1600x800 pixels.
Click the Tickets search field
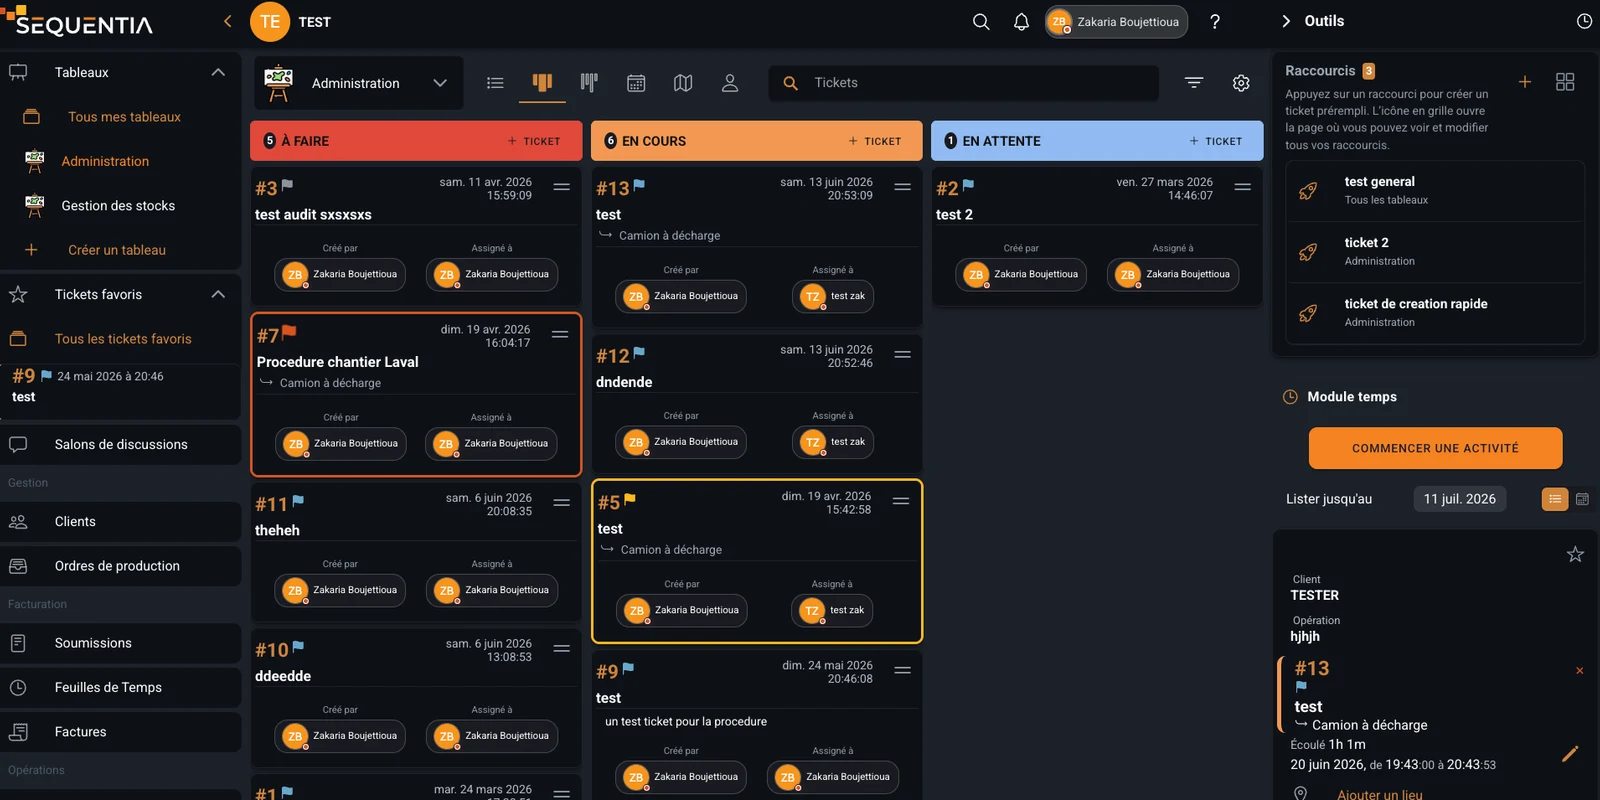pyautogui.click(x=964, y=83)
